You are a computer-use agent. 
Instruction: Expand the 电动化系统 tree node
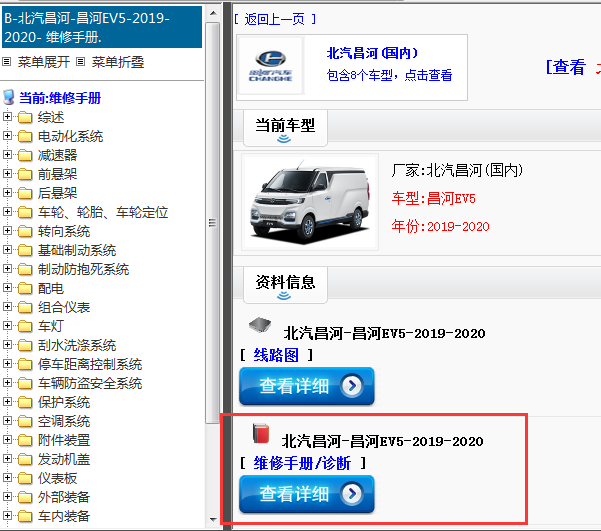(7, 135)
